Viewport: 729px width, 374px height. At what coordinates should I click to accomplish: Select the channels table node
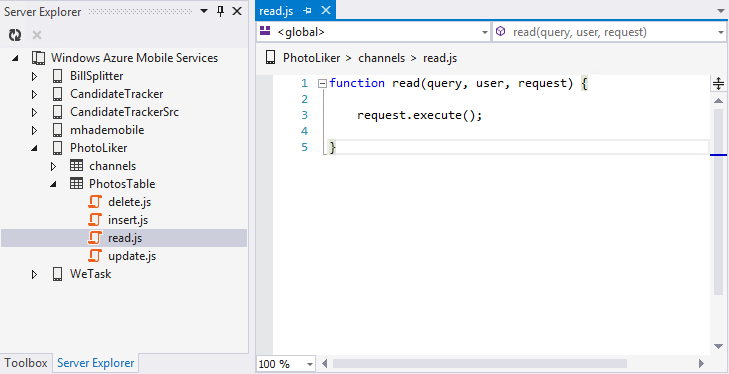[113, 166]
